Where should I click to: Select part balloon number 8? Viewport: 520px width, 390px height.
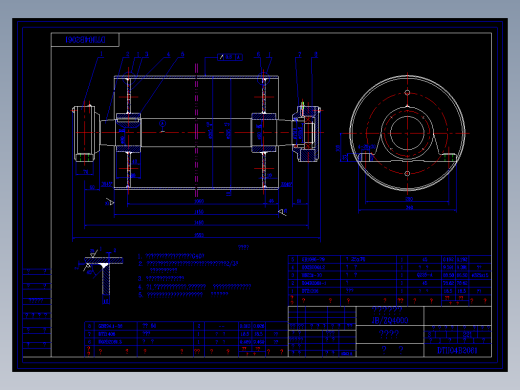[x=316, y=54]
